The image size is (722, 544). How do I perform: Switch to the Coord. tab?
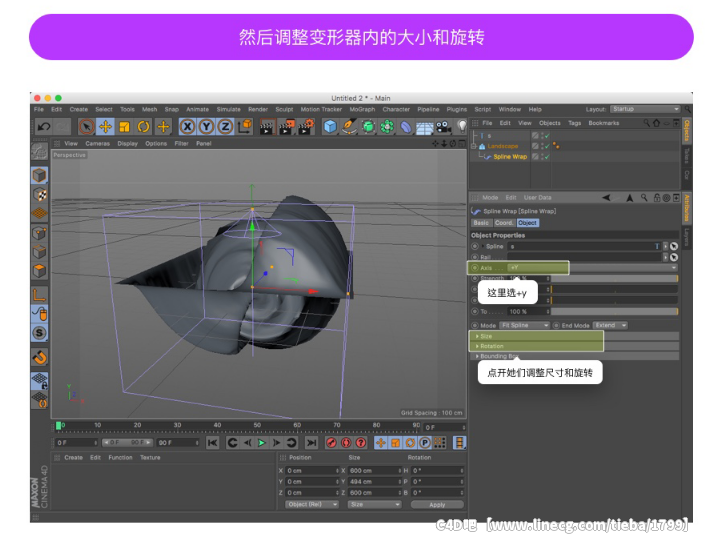[x=504, y=223]
